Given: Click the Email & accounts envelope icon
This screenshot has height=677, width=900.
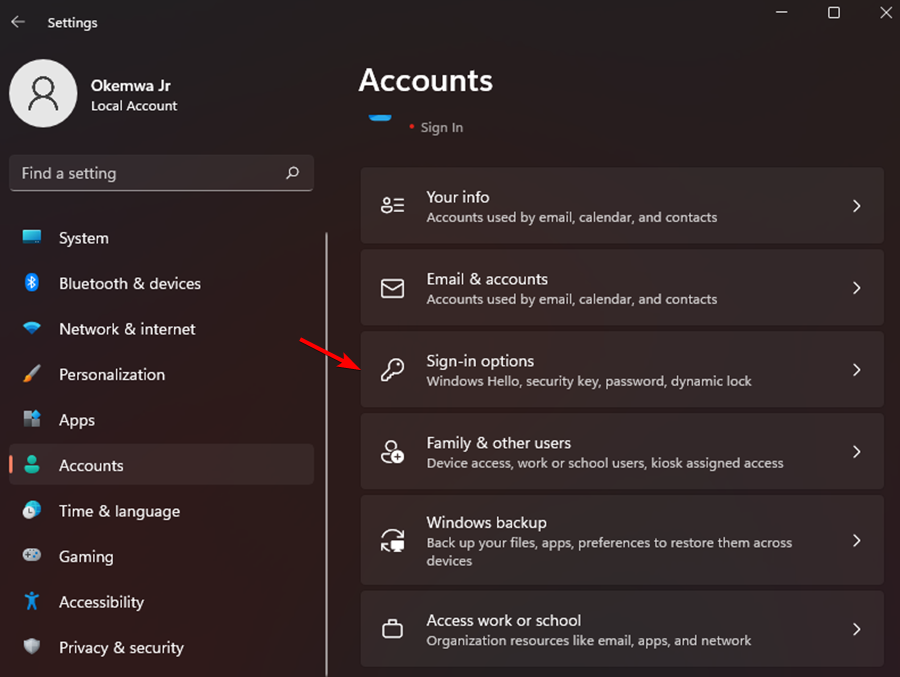Looking at the screenshot, I should [392, 288].
